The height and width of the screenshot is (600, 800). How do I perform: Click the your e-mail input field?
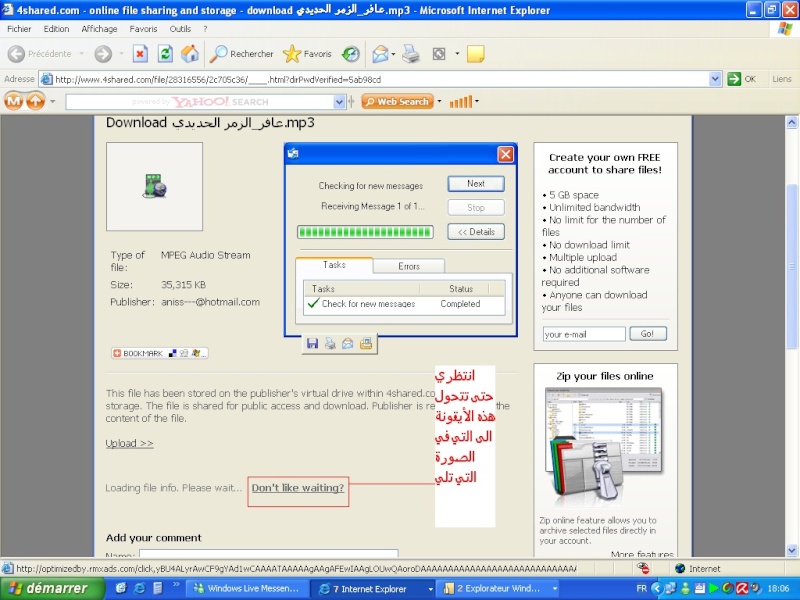[584, 334]
